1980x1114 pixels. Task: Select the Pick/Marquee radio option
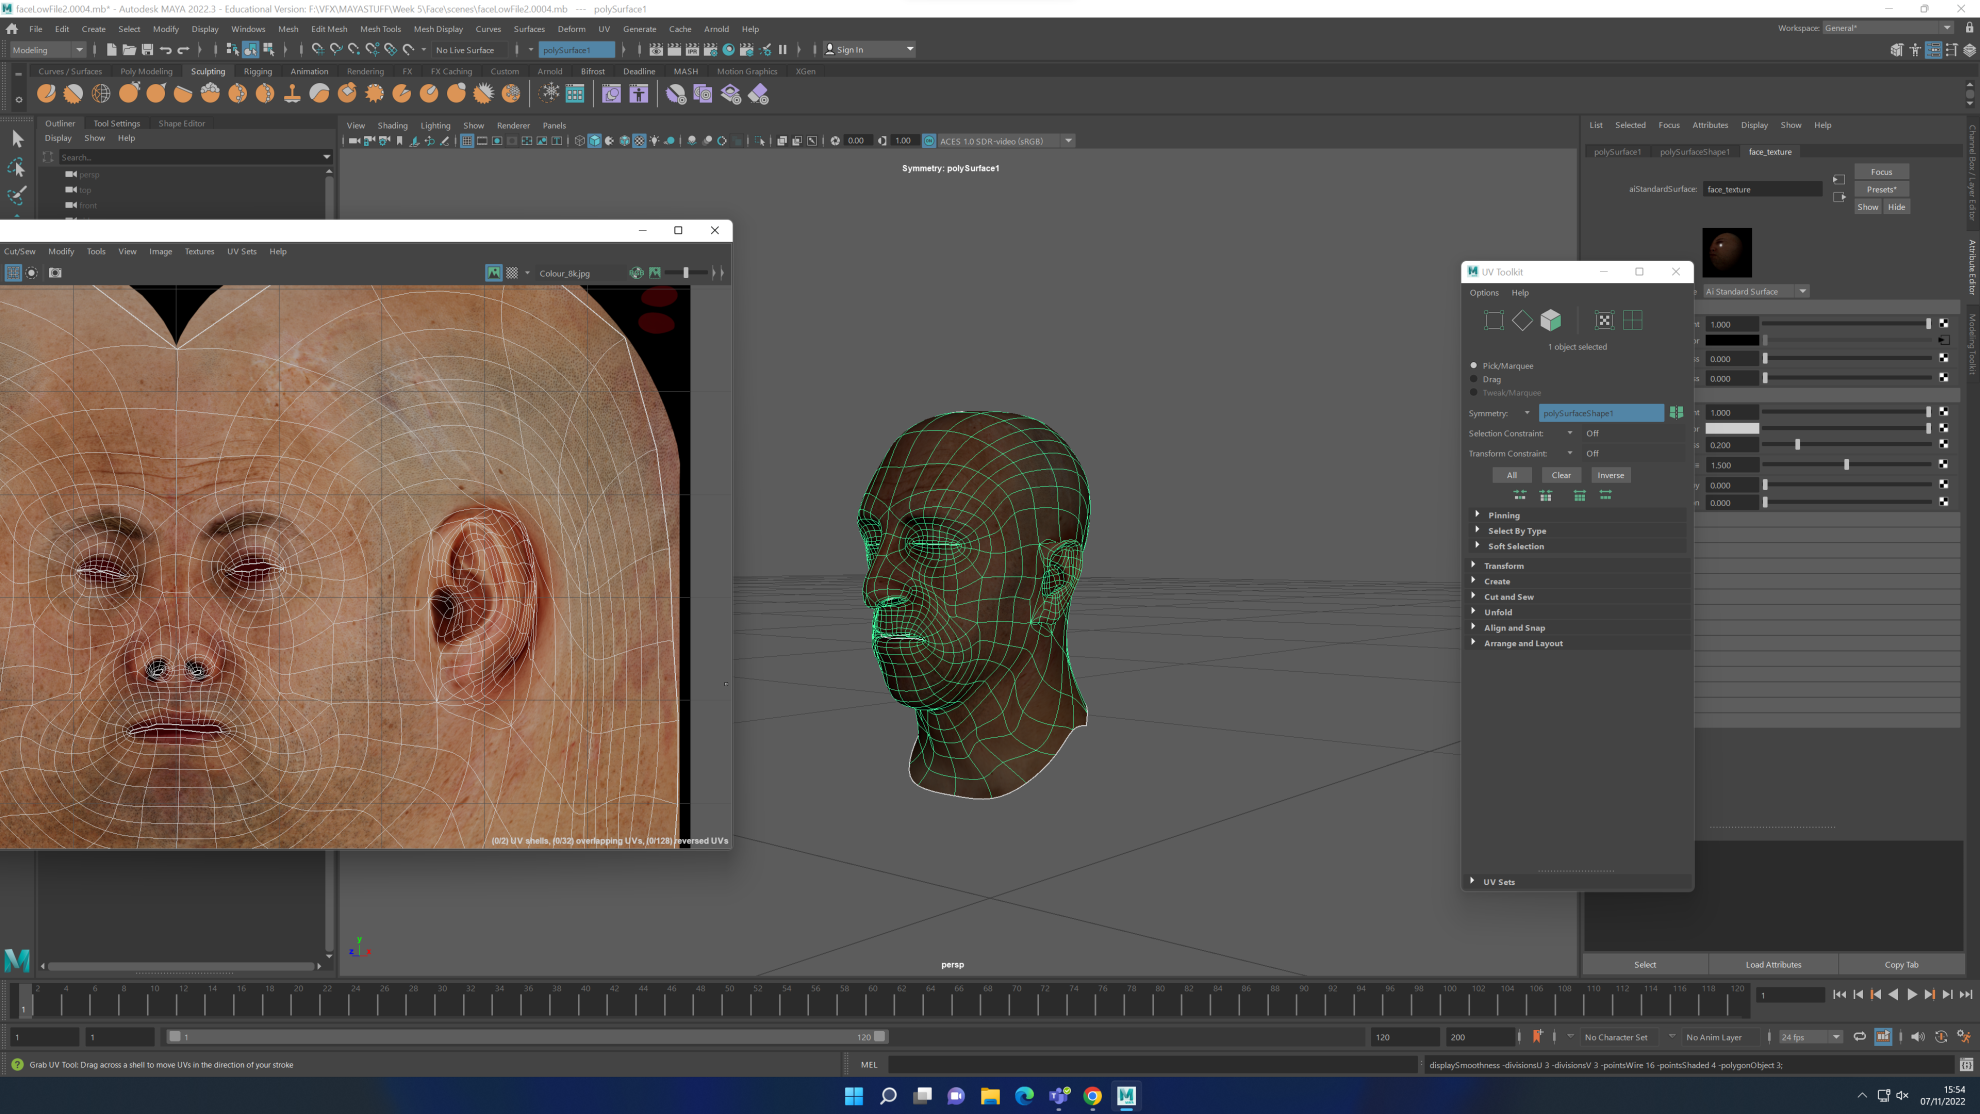coord(1474,365)
